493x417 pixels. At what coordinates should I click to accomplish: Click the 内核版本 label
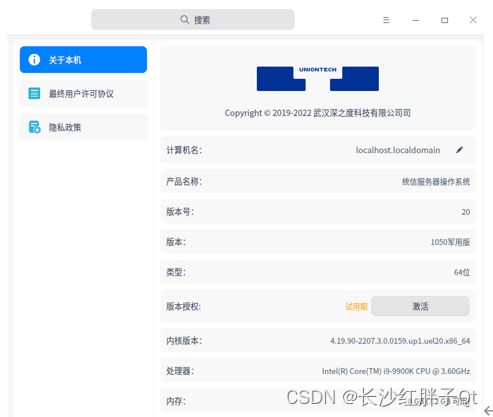184,341
